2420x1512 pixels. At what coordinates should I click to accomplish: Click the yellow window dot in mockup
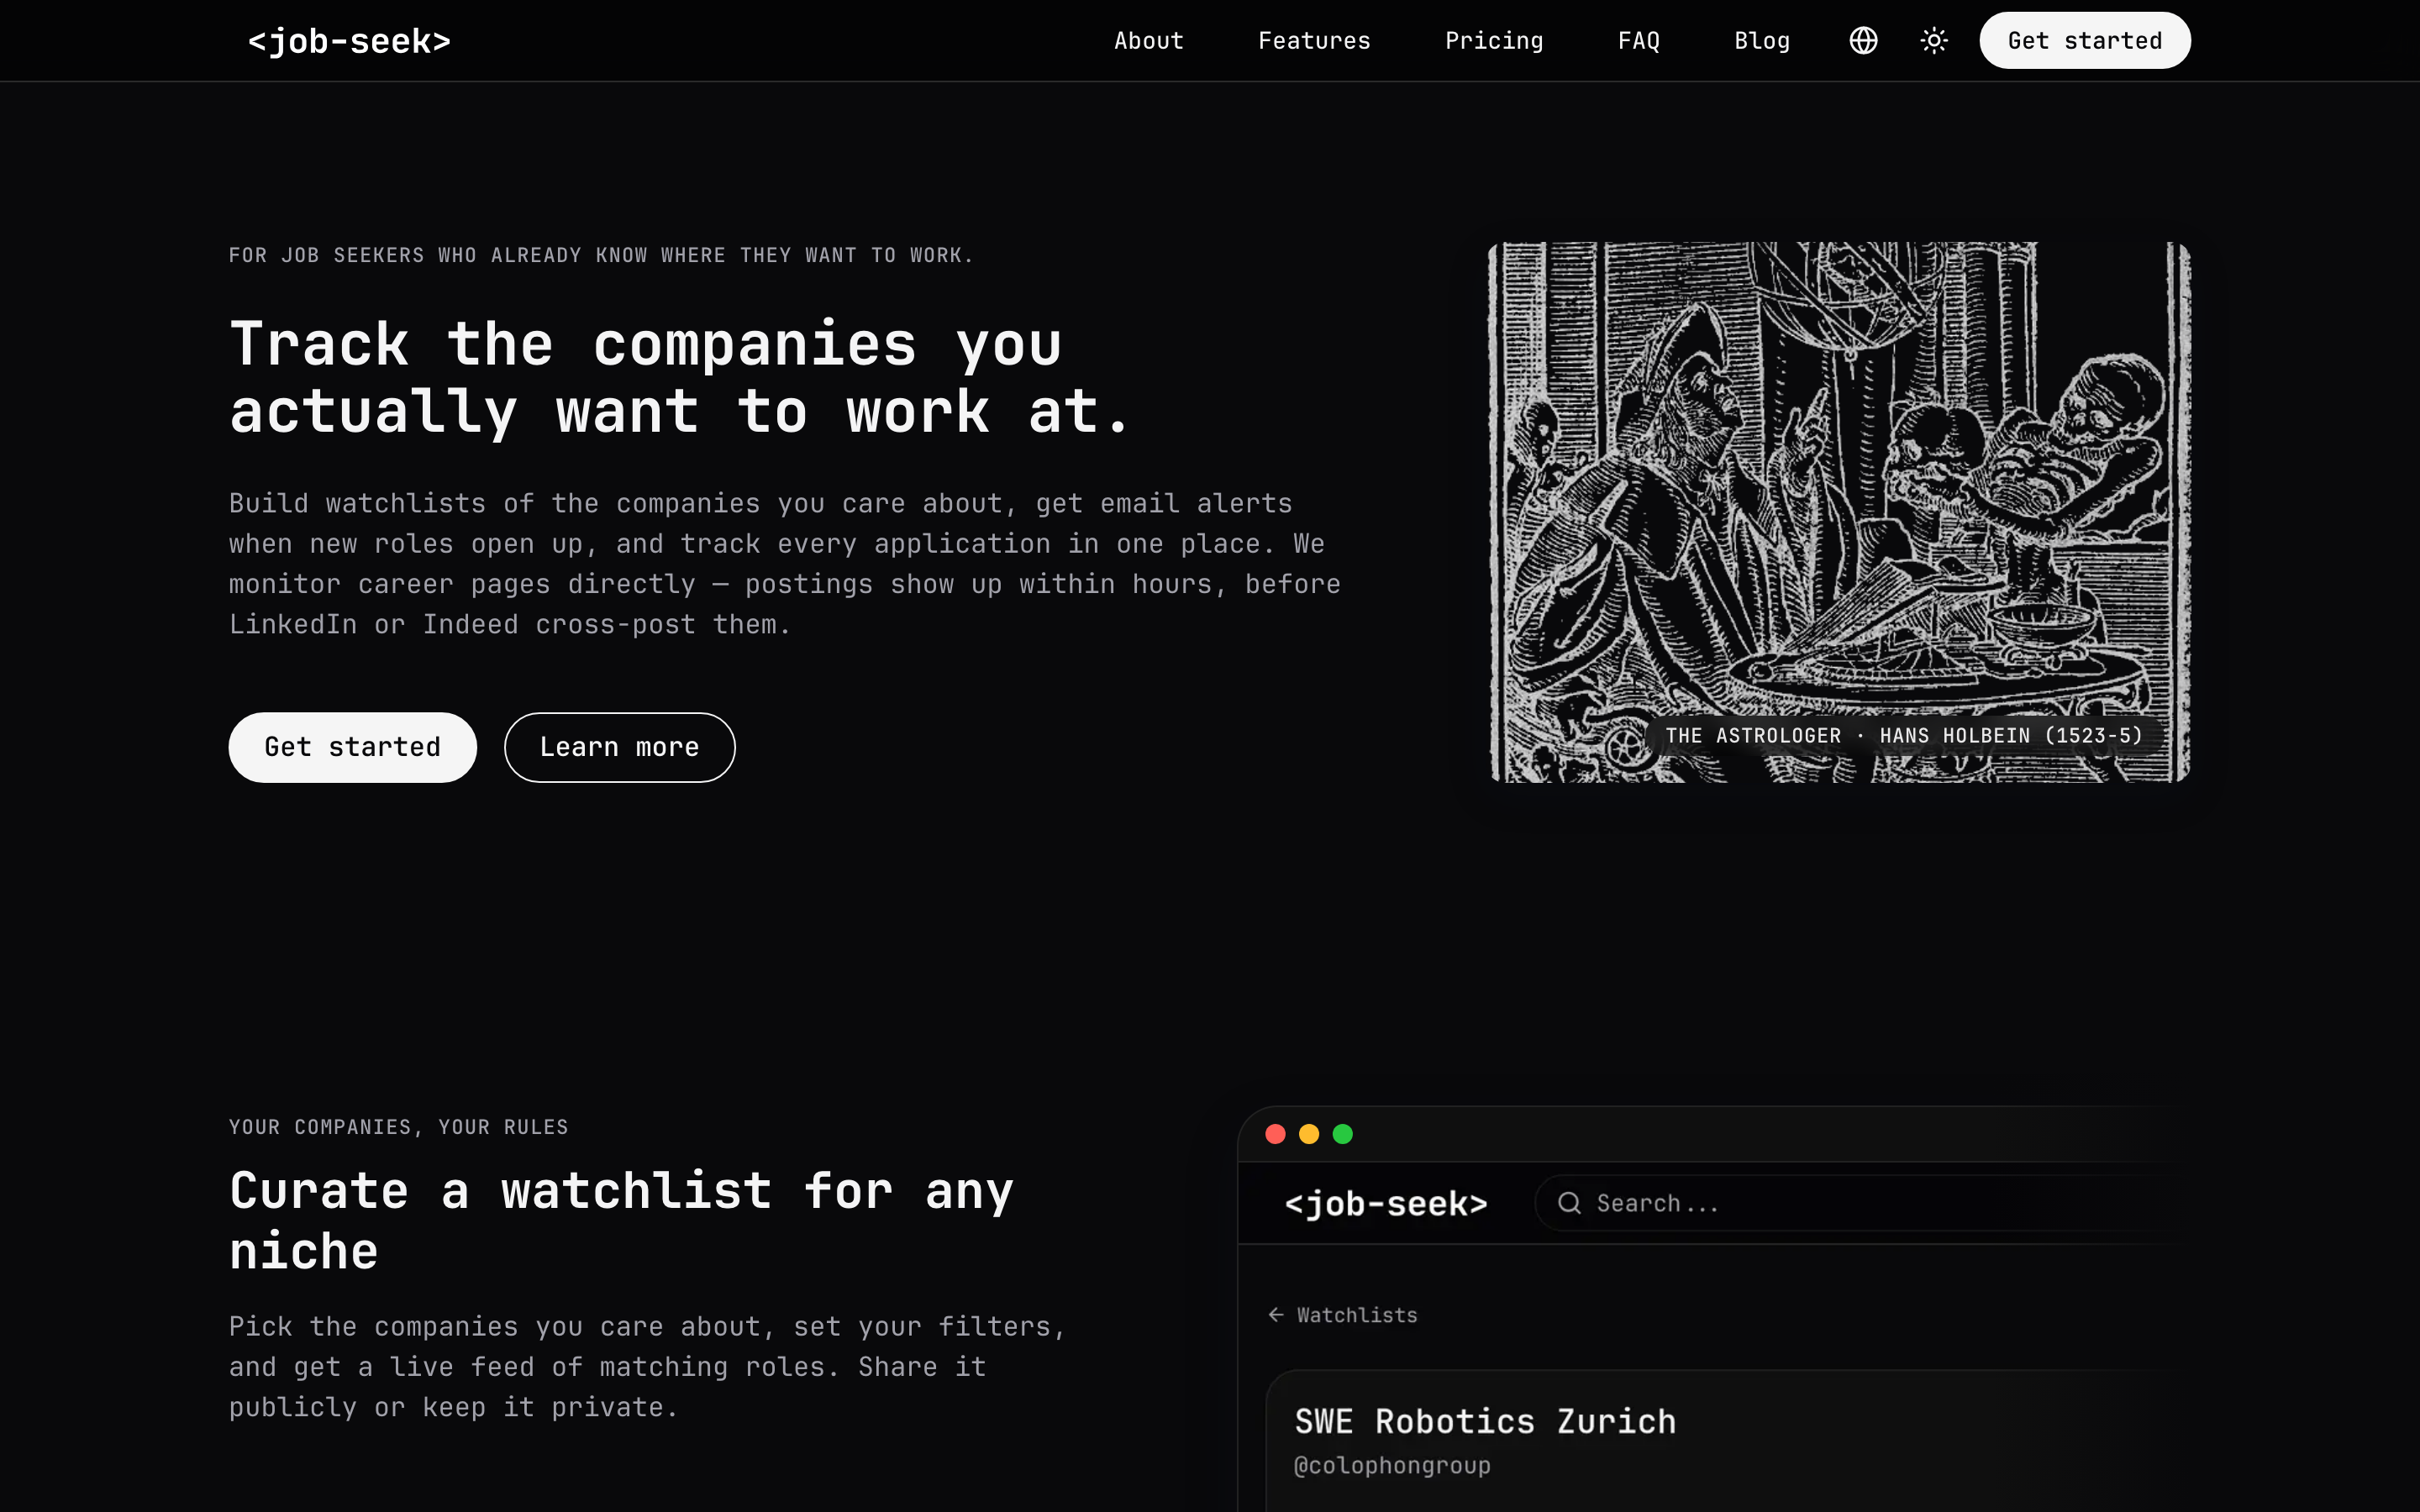click(x=1309, y=1134)
